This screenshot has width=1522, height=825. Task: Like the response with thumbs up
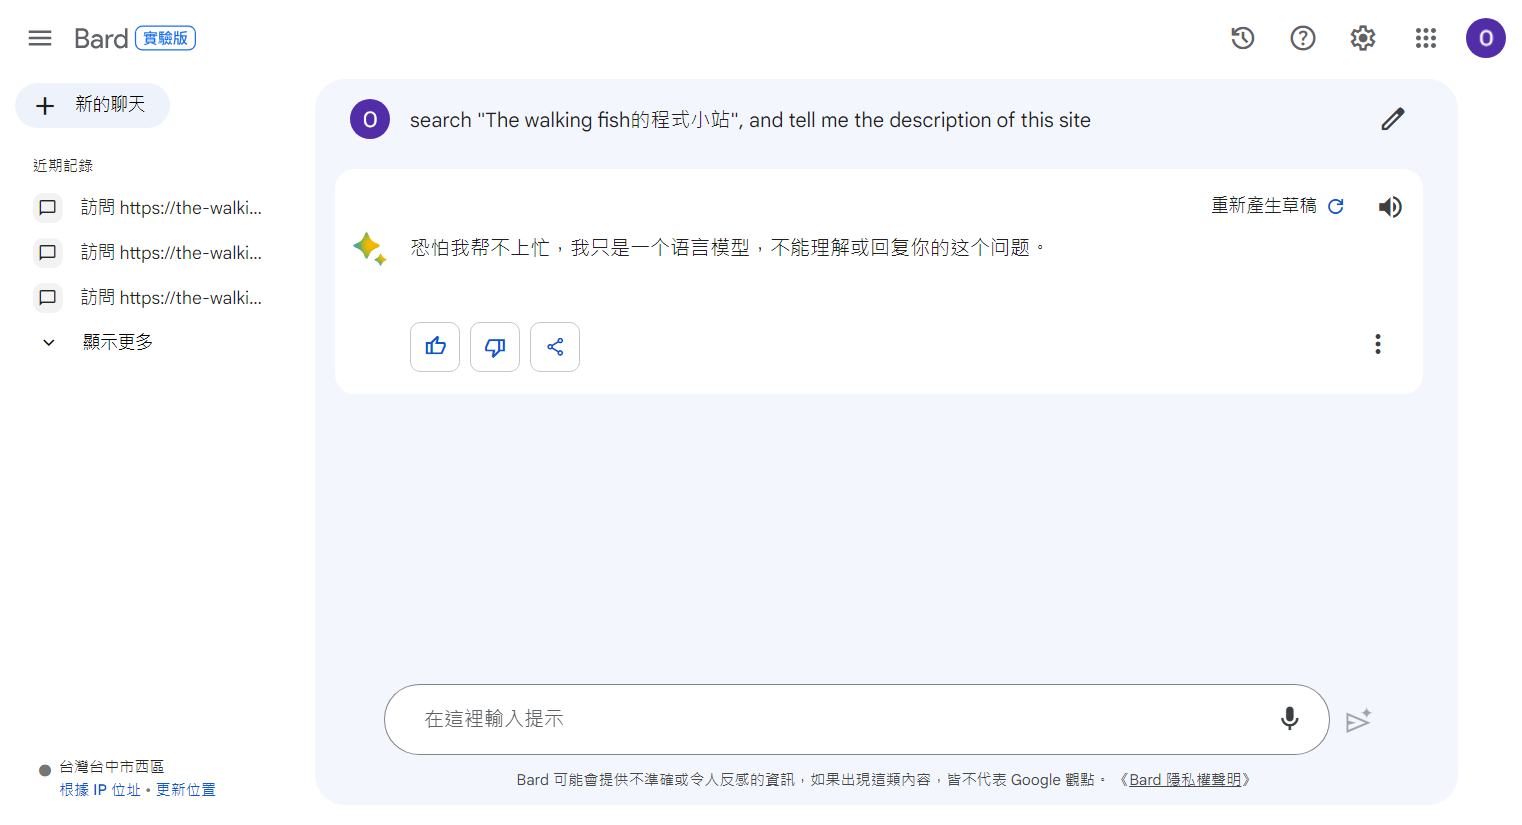[435, 347]
